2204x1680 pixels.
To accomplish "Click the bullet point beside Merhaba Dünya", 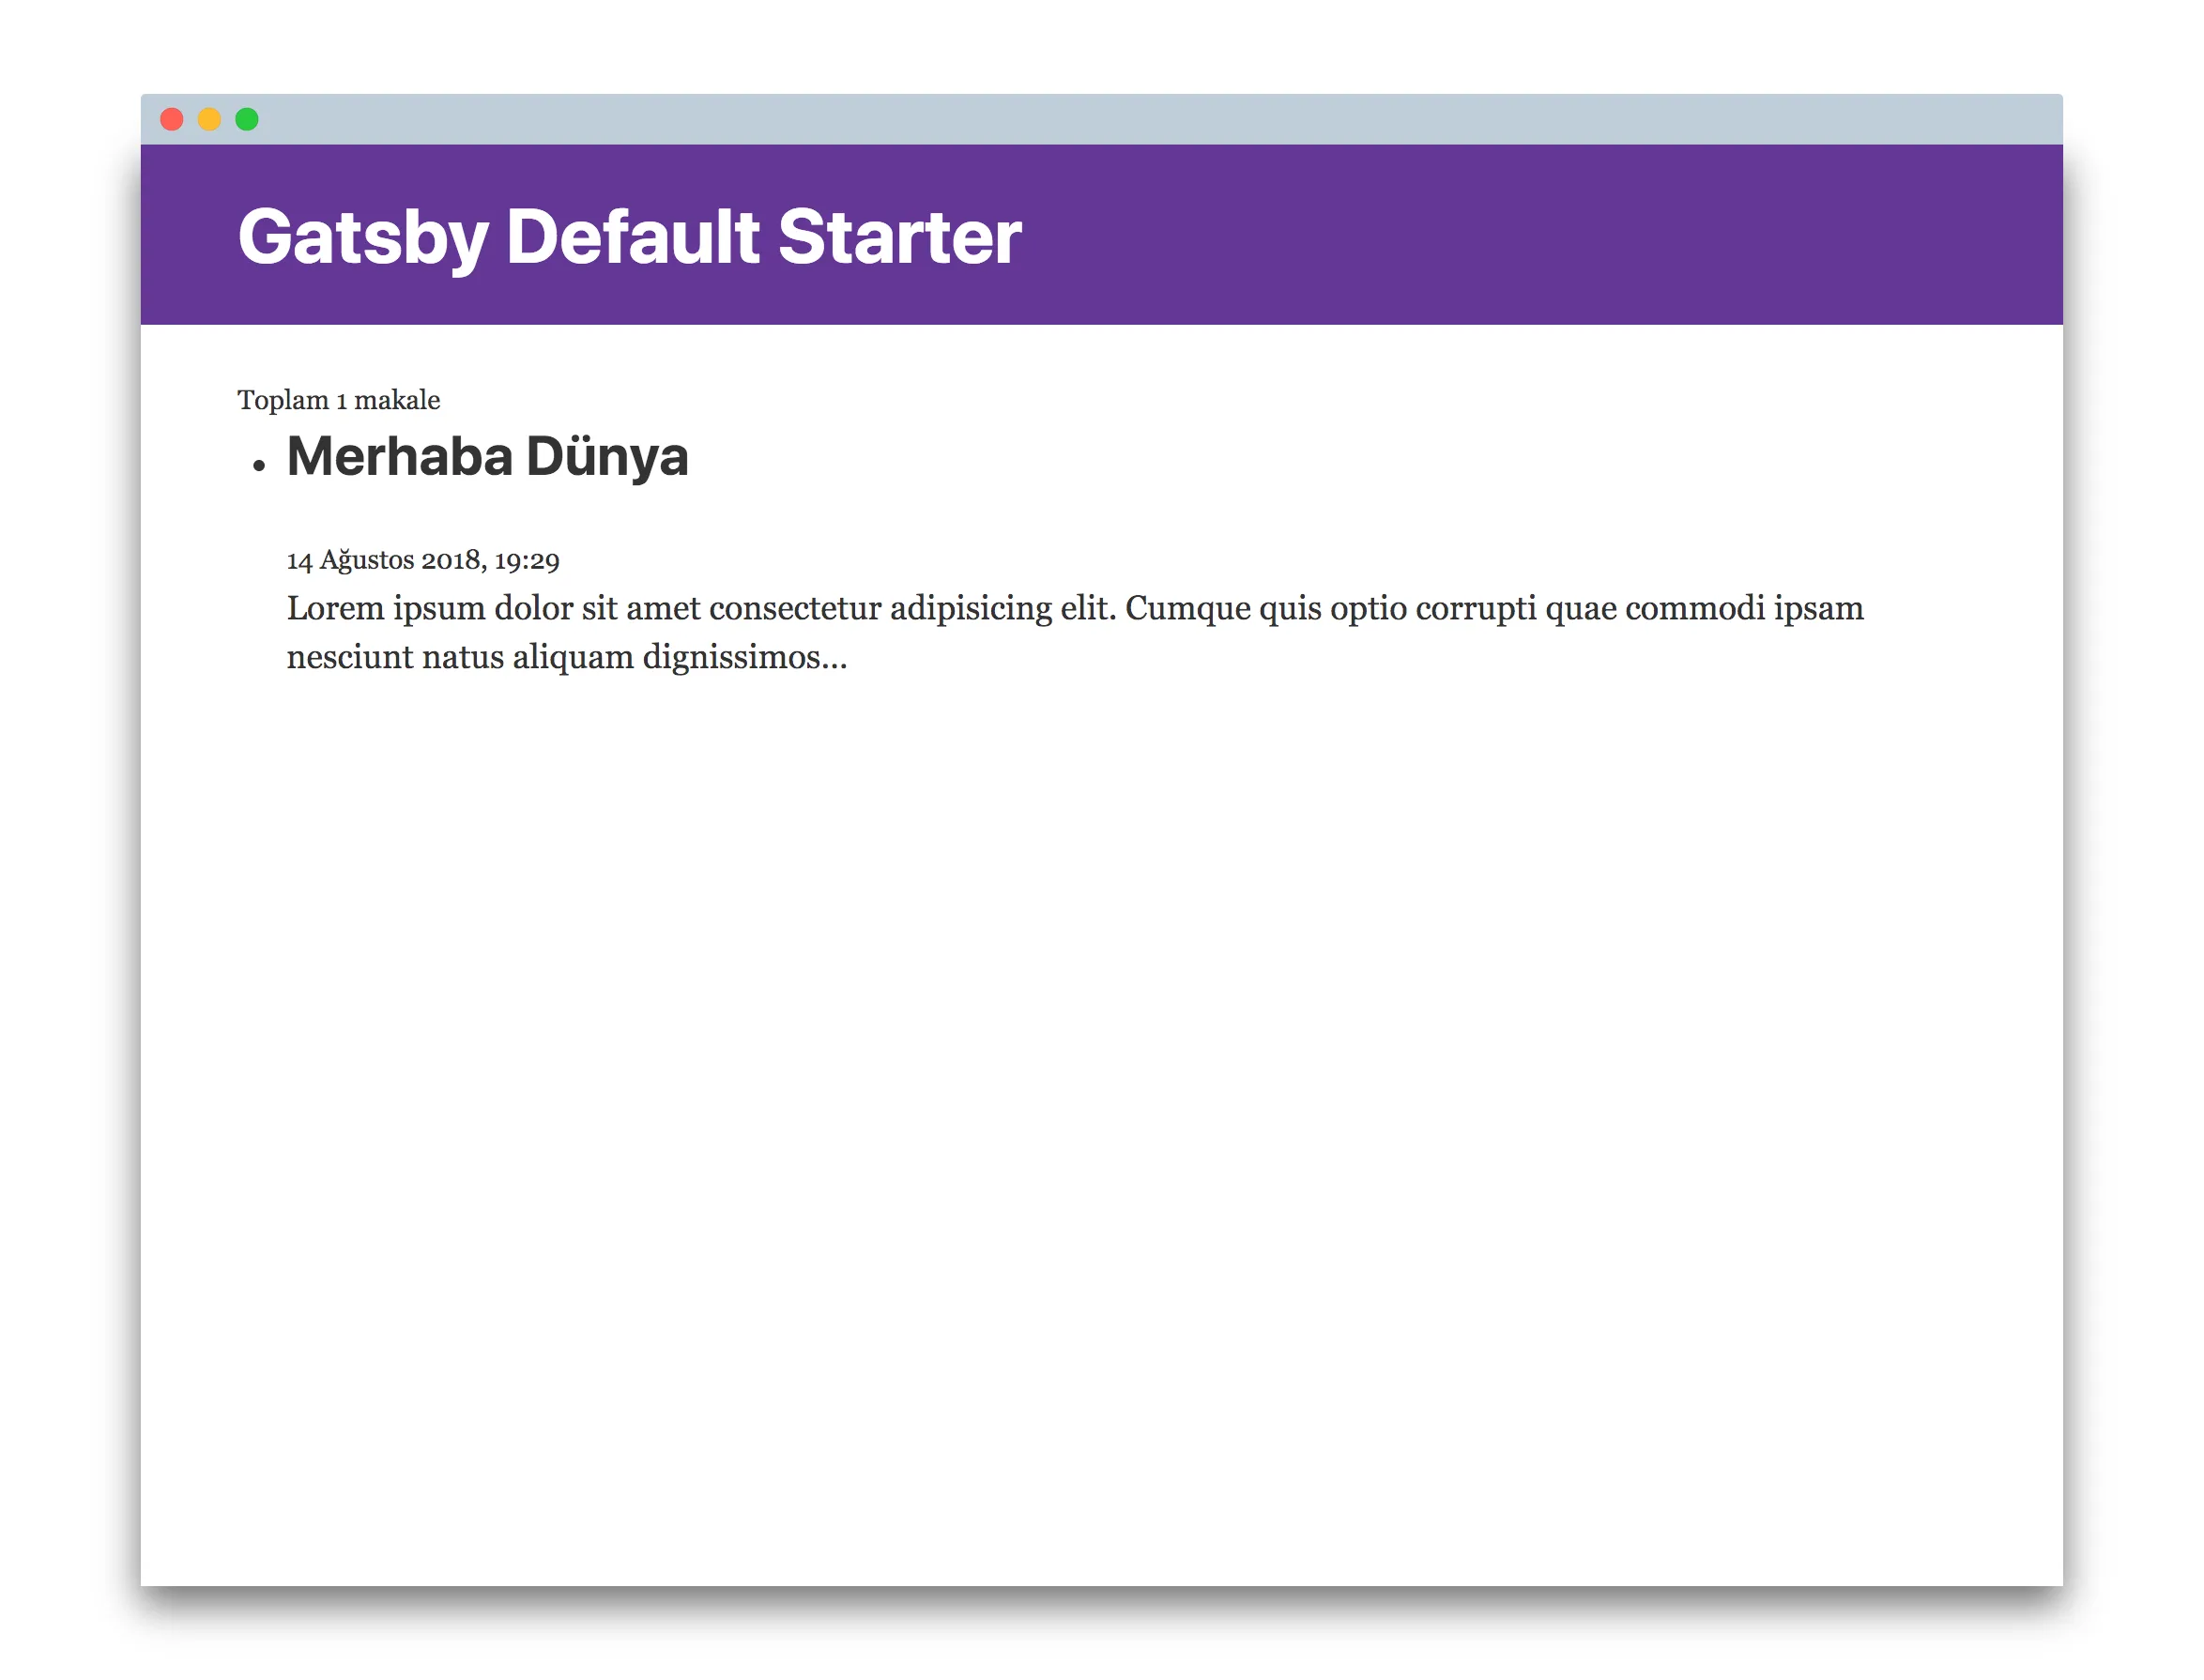I will click(x=260, y=465).
